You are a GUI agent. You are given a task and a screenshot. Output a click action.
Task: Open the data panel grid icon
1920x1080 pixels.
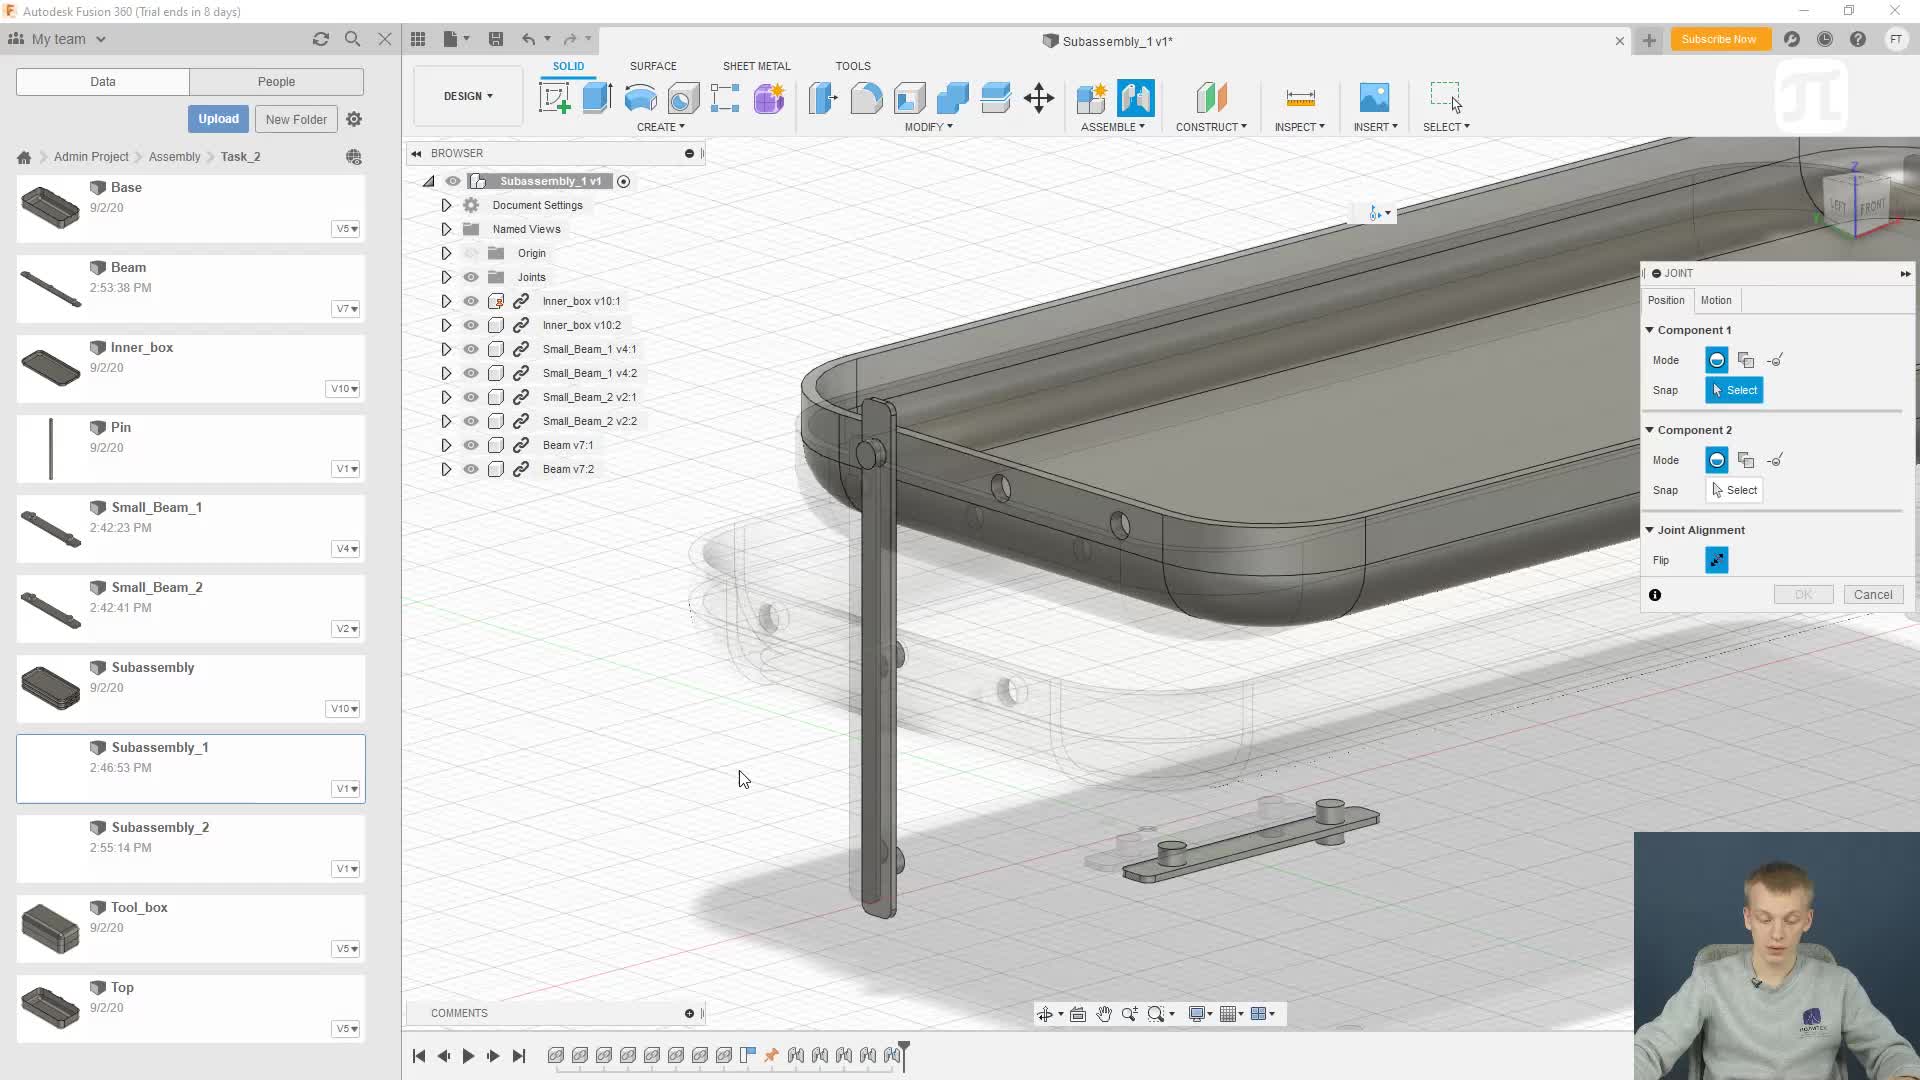point(418,39)
